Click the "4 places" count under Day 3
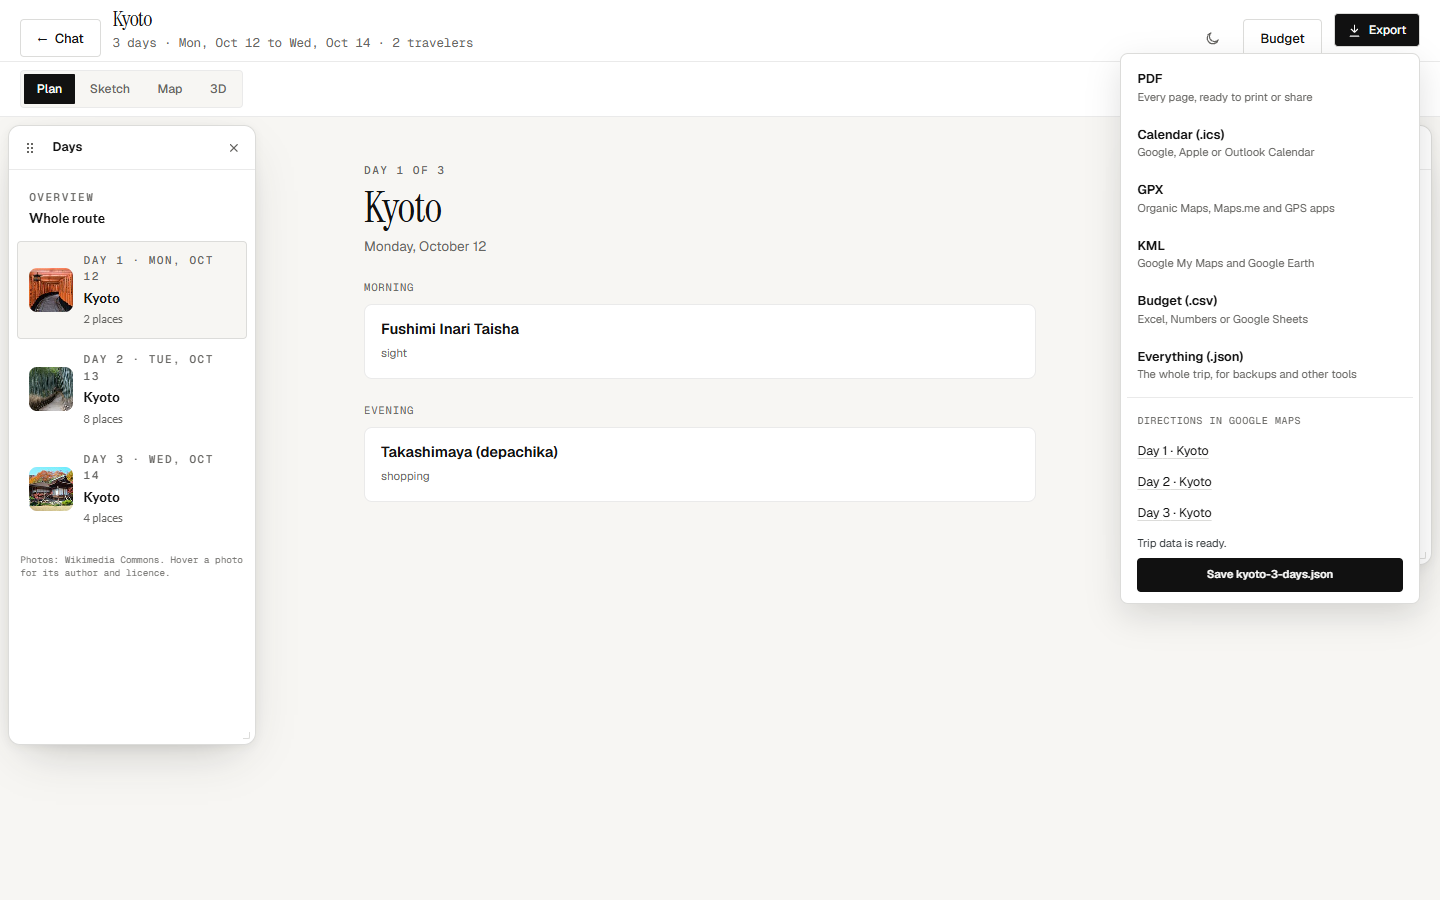Screen dimensions: 1440x900 (103, 518)
